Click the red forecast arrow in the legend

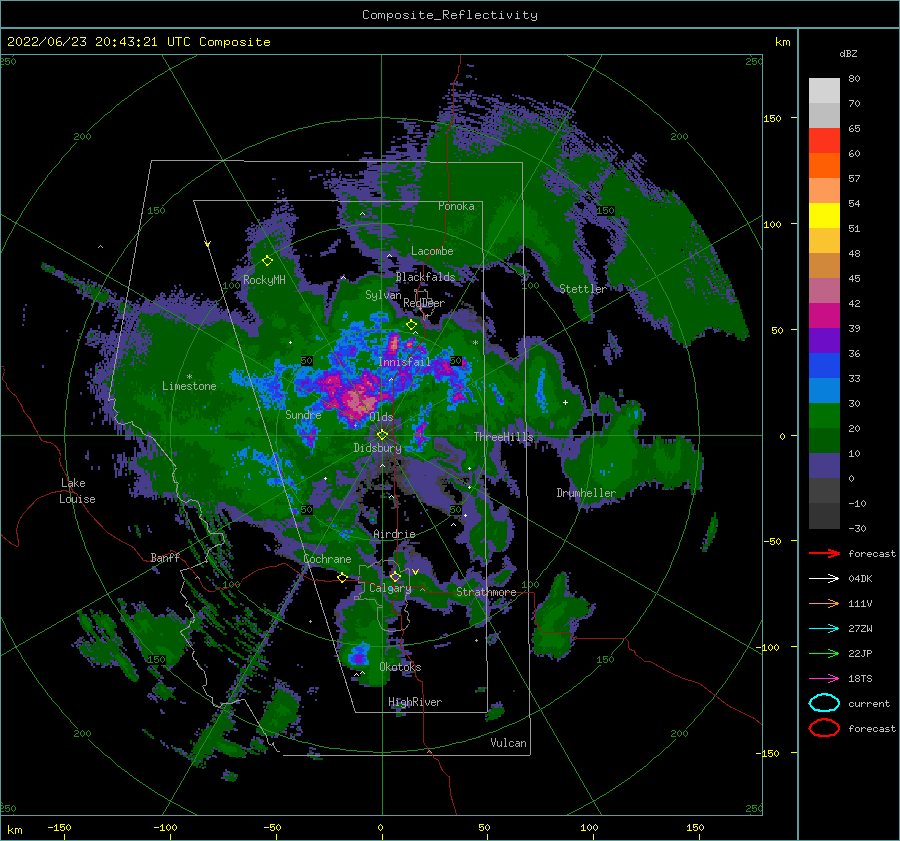pos(824,553)
